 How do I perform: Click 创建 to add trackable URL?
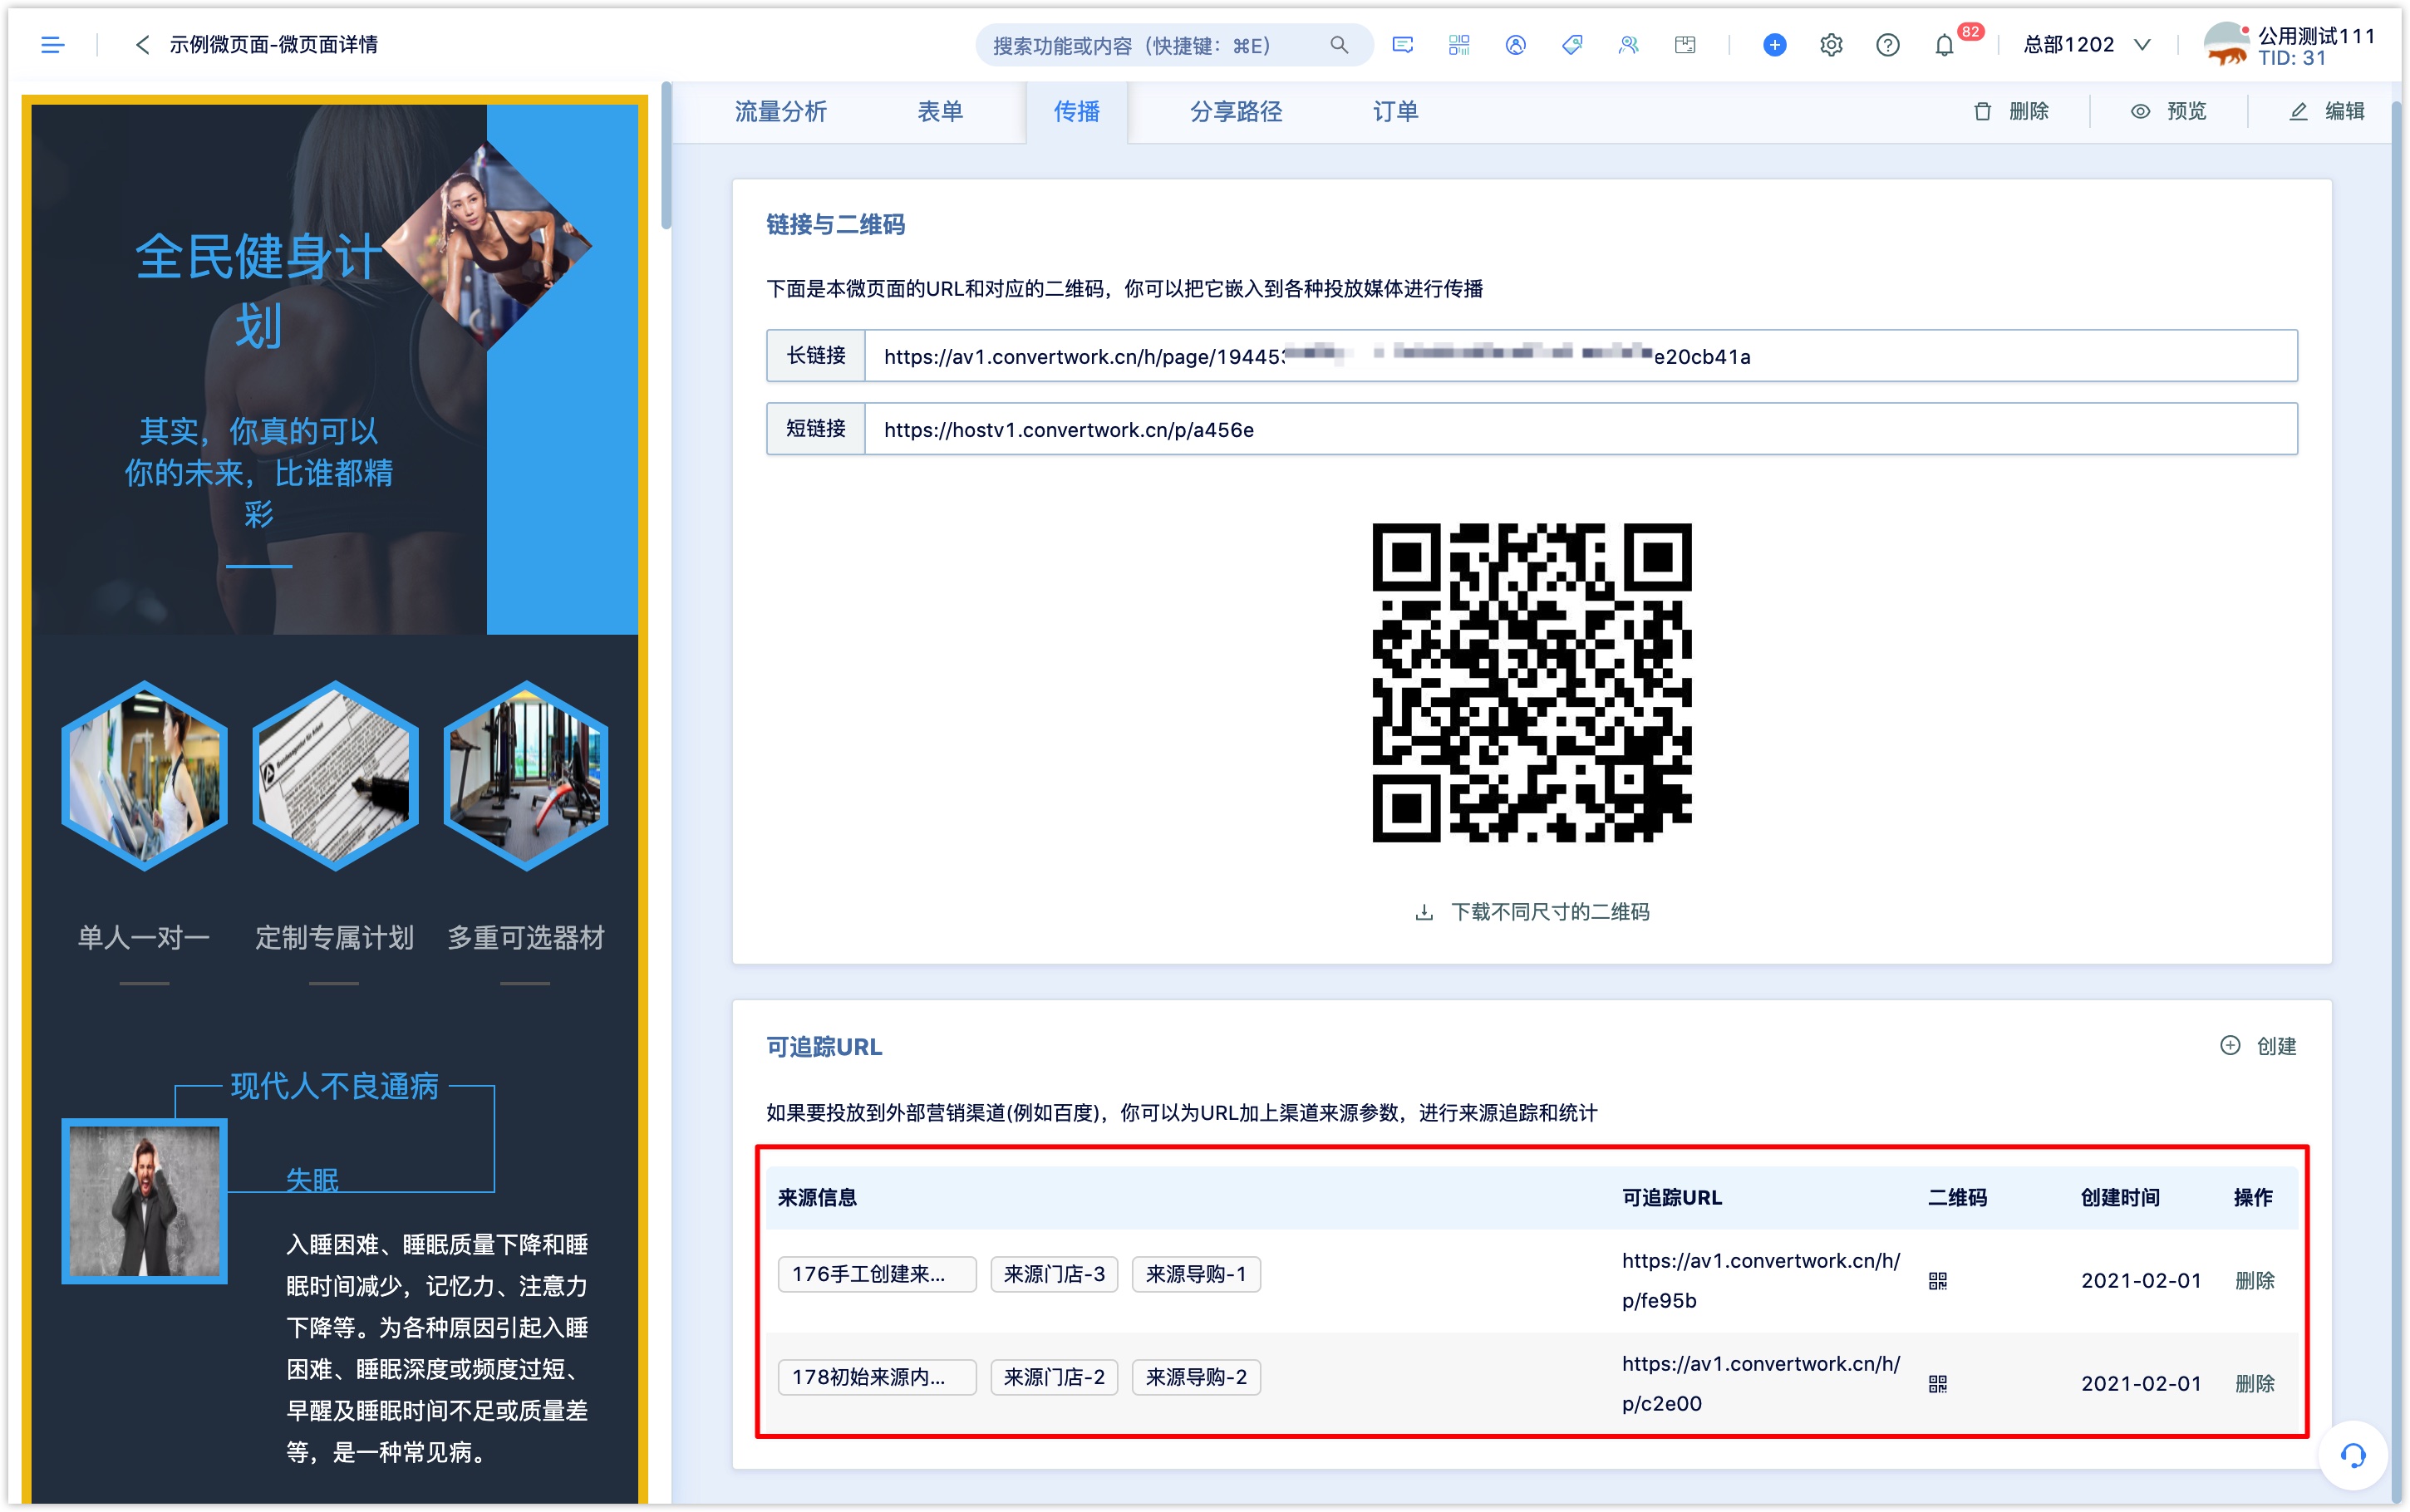click(2258, 1046)
